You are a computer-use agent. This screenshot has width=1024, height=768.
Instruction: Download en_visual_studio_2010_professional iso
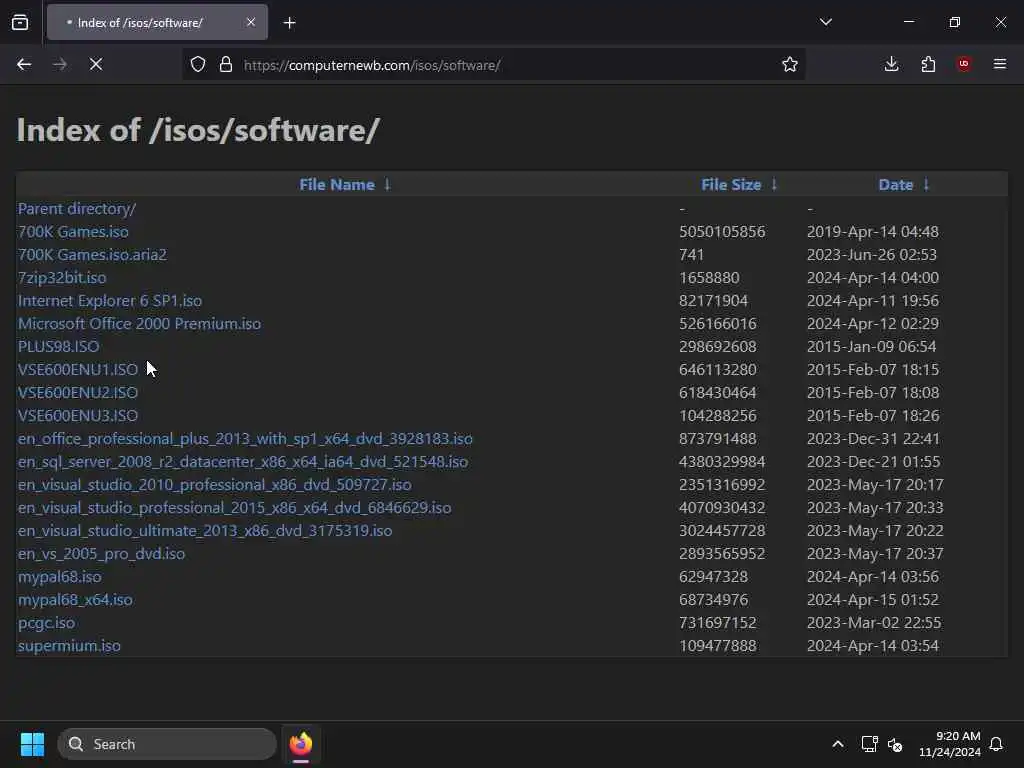click(214, 485)
